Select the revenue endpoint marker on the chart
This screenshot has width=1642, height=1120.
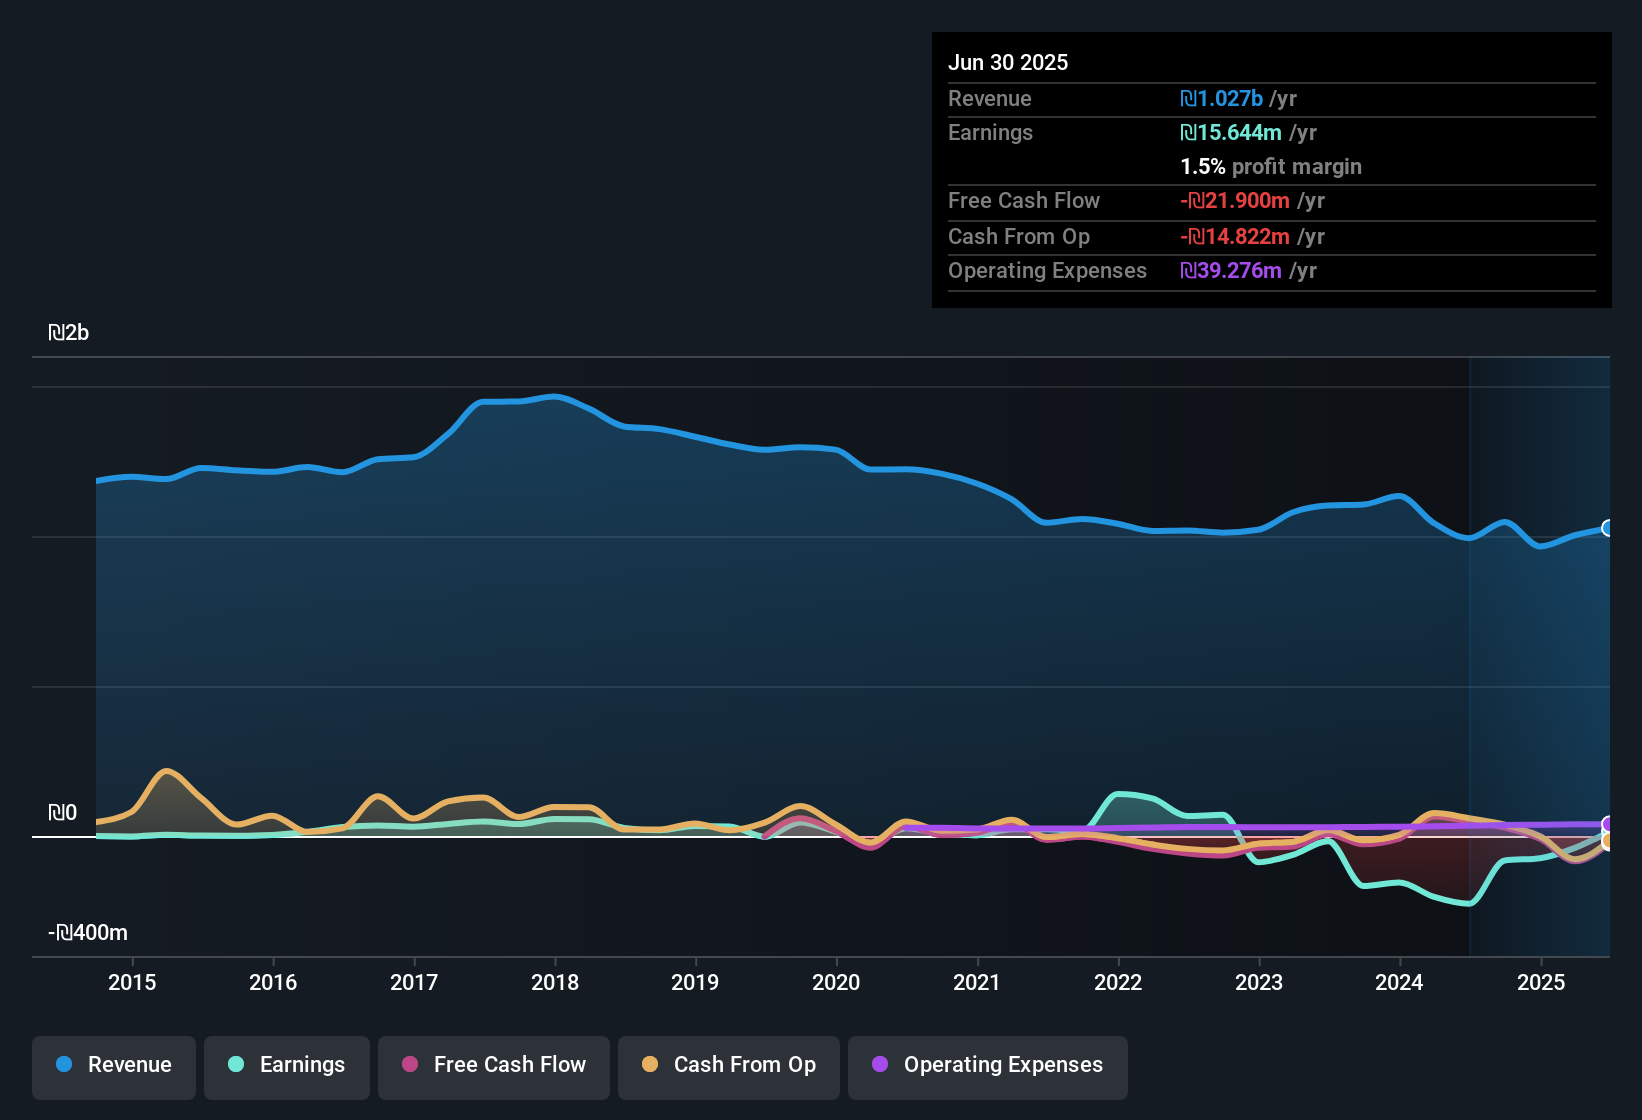click(x=1606, y=527)
